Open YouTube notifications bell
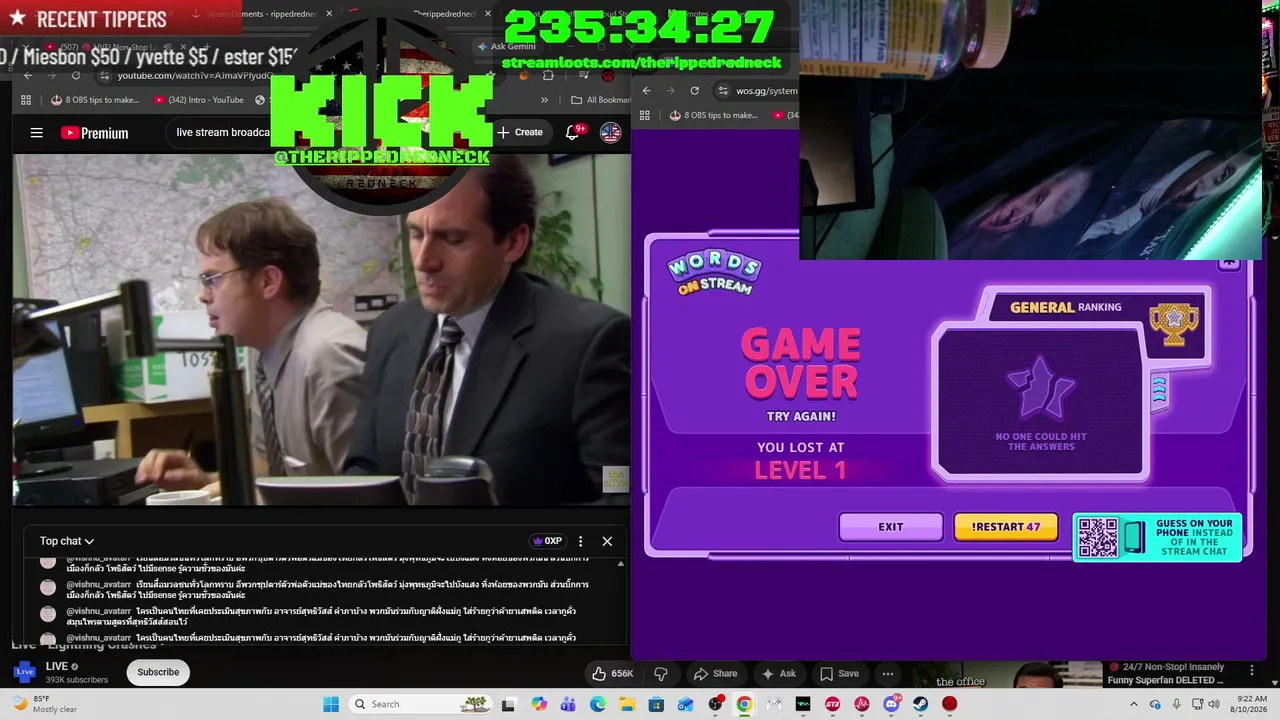 [x=574, y=132]
